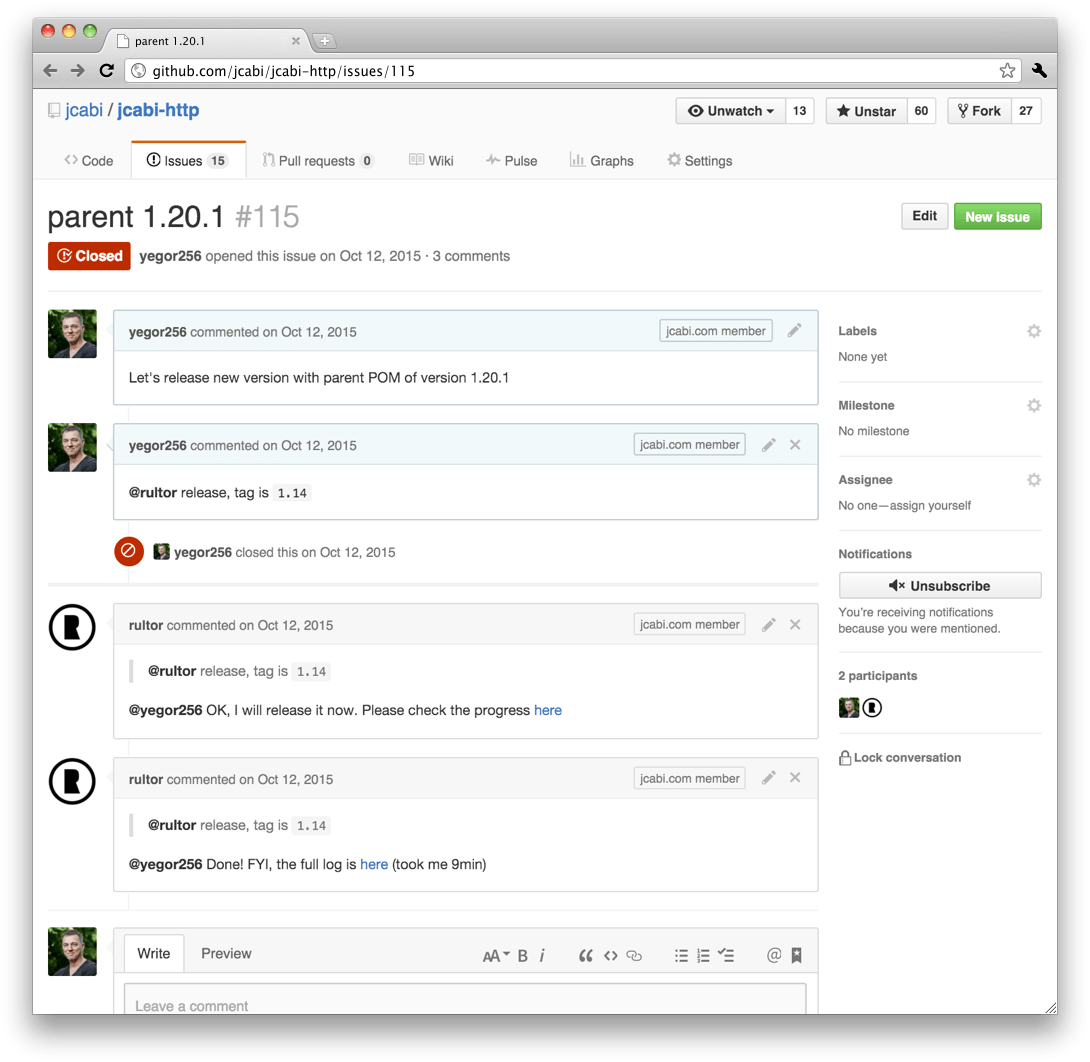Open the Milestone gear settings

pyautogui.click(x=1034, y=405)
